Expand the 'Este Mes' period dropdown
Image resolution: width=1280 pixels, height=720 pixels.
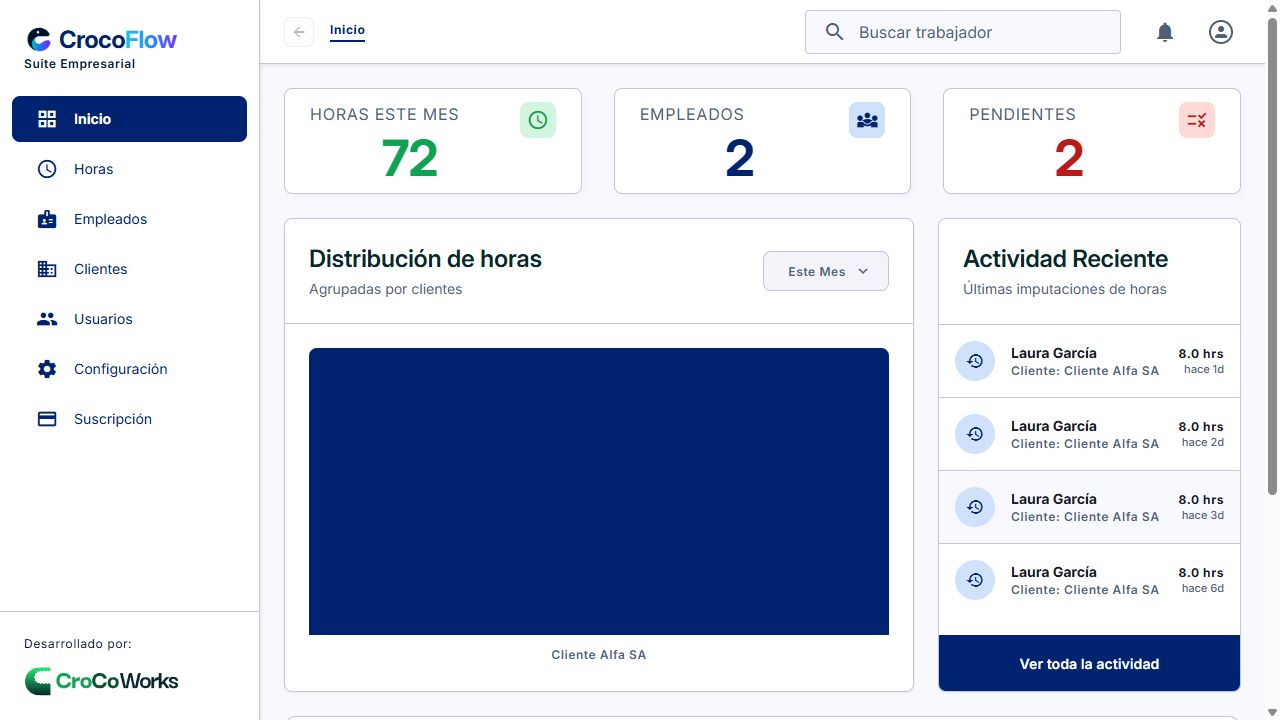[x=826, y=271]
